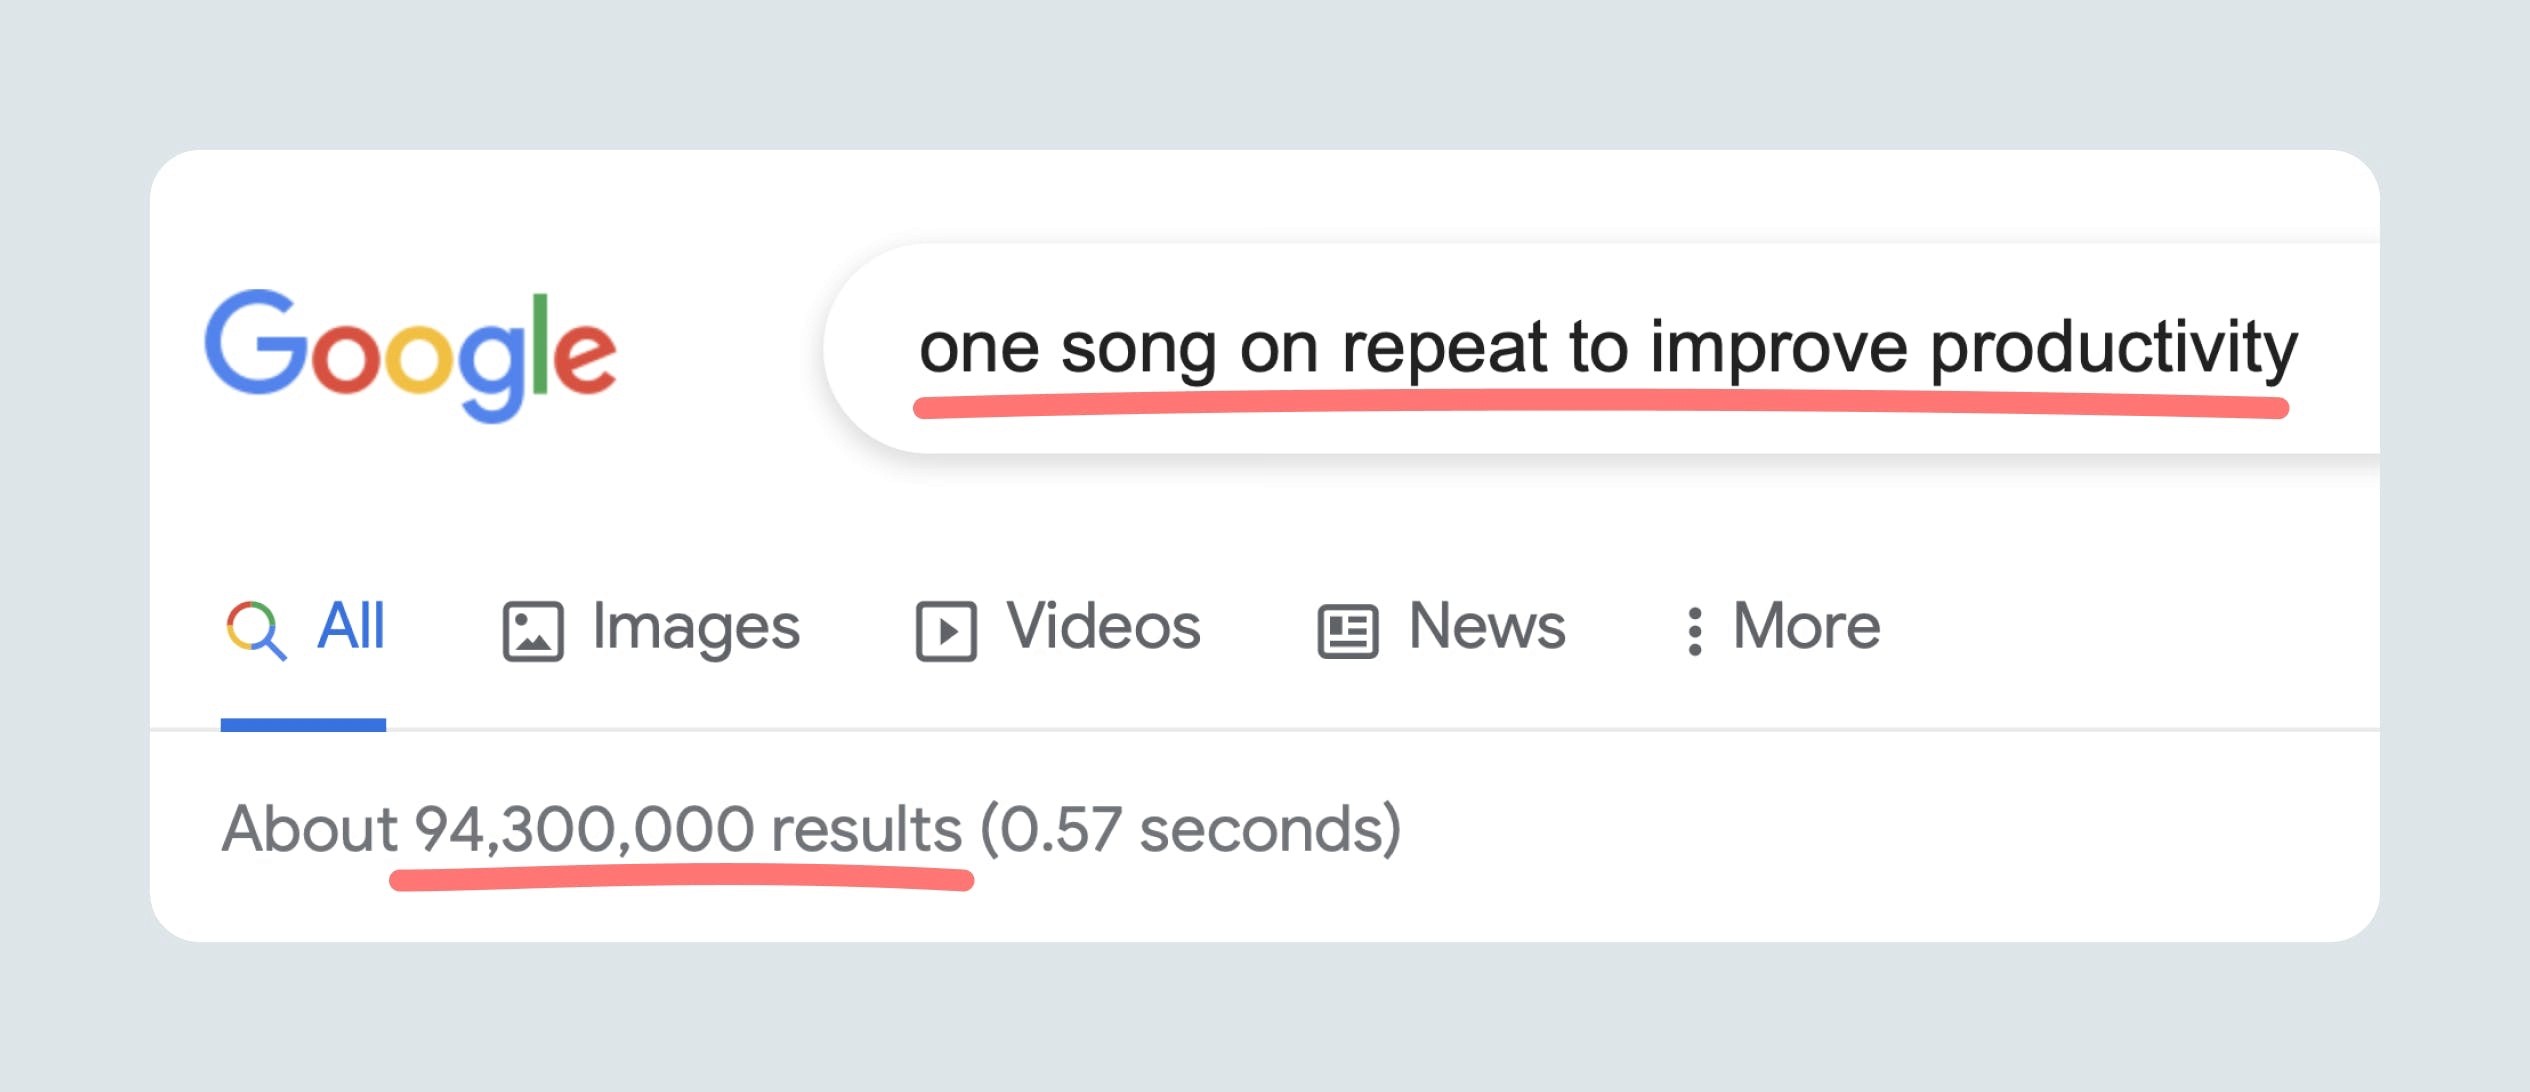Click inside the search query field

point(1600,348)
